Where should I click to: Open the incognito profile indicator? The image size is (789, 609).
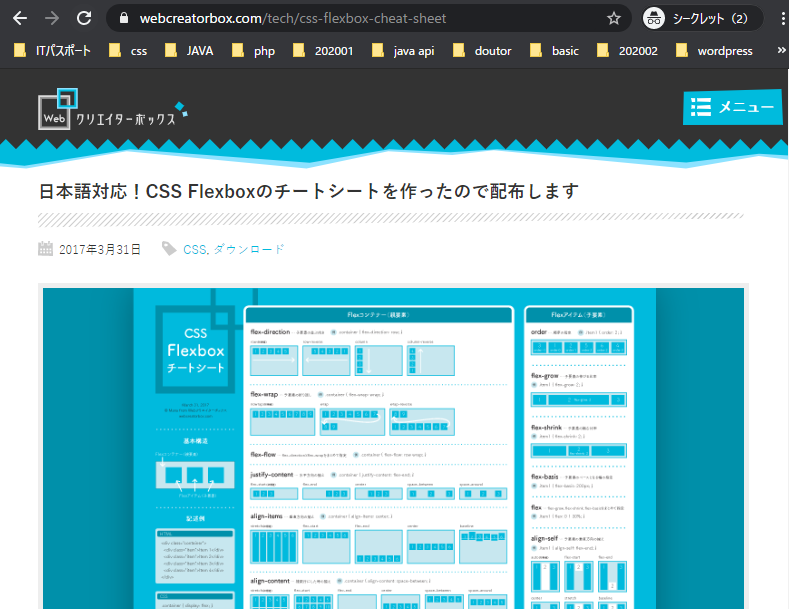click(x=702, y=19)
